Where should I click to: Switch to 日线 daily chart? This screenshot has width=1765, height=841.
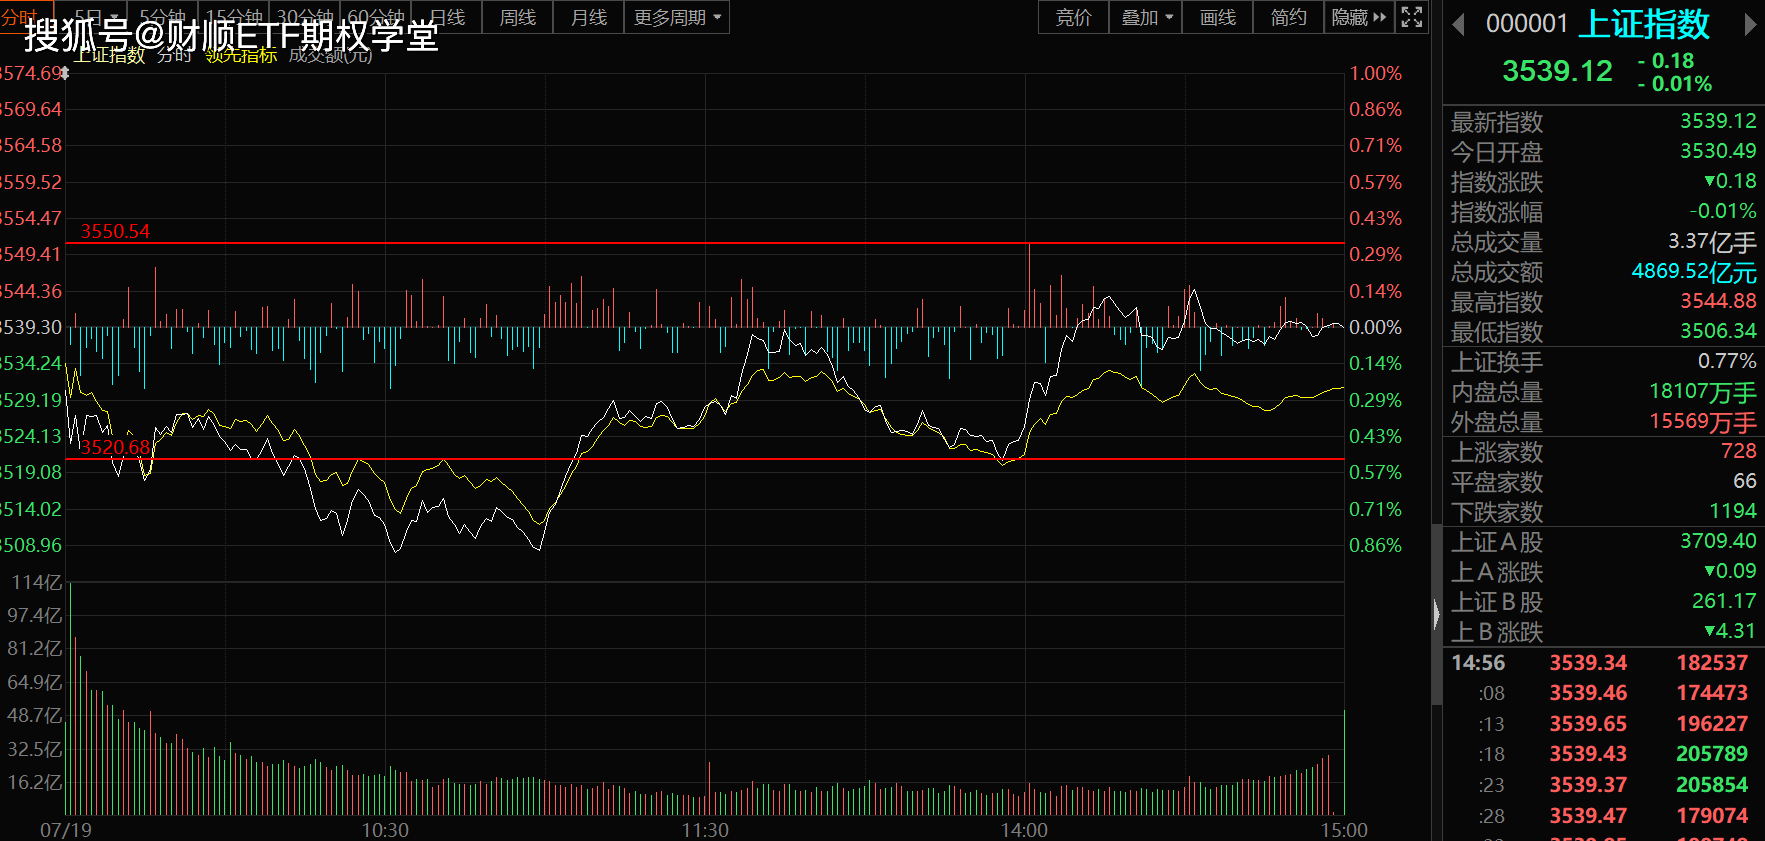click(446, 17)
